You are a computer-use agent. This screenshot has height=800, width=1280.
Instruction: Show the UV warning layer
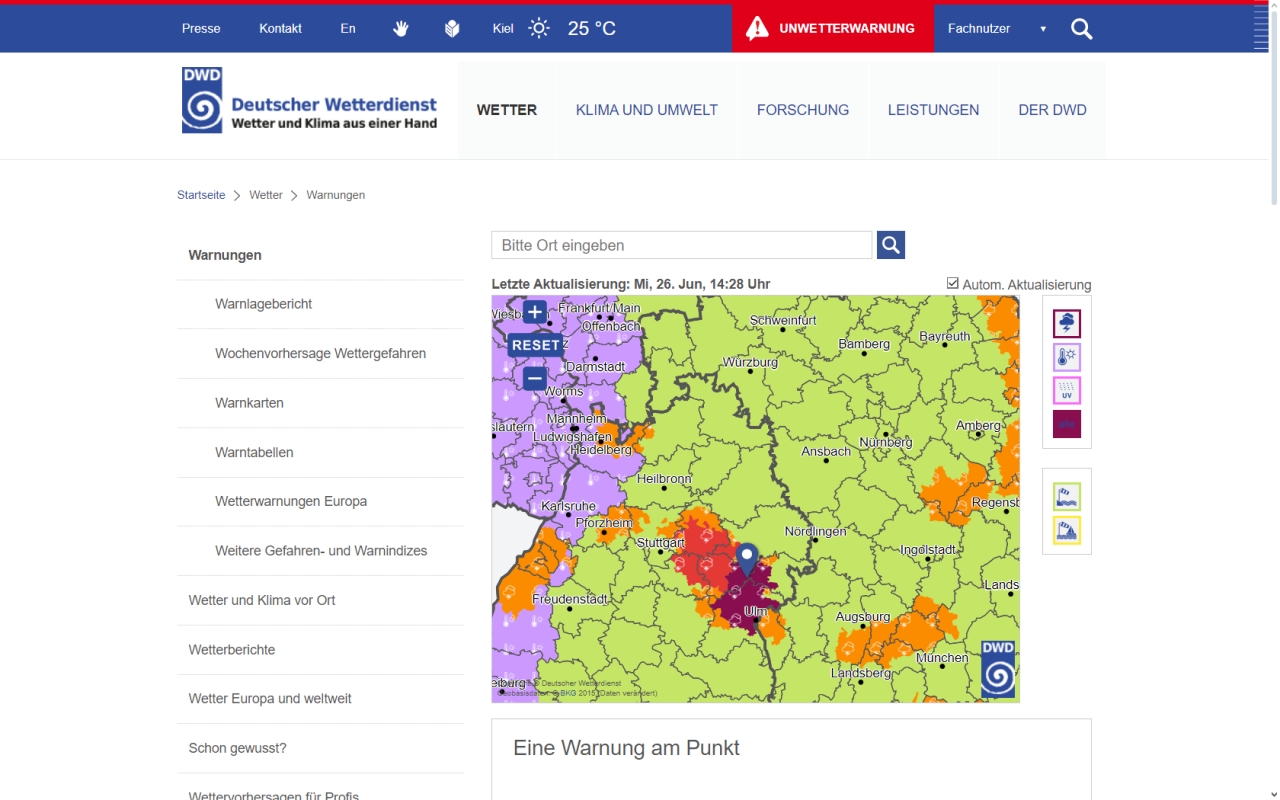(1066, 390)
